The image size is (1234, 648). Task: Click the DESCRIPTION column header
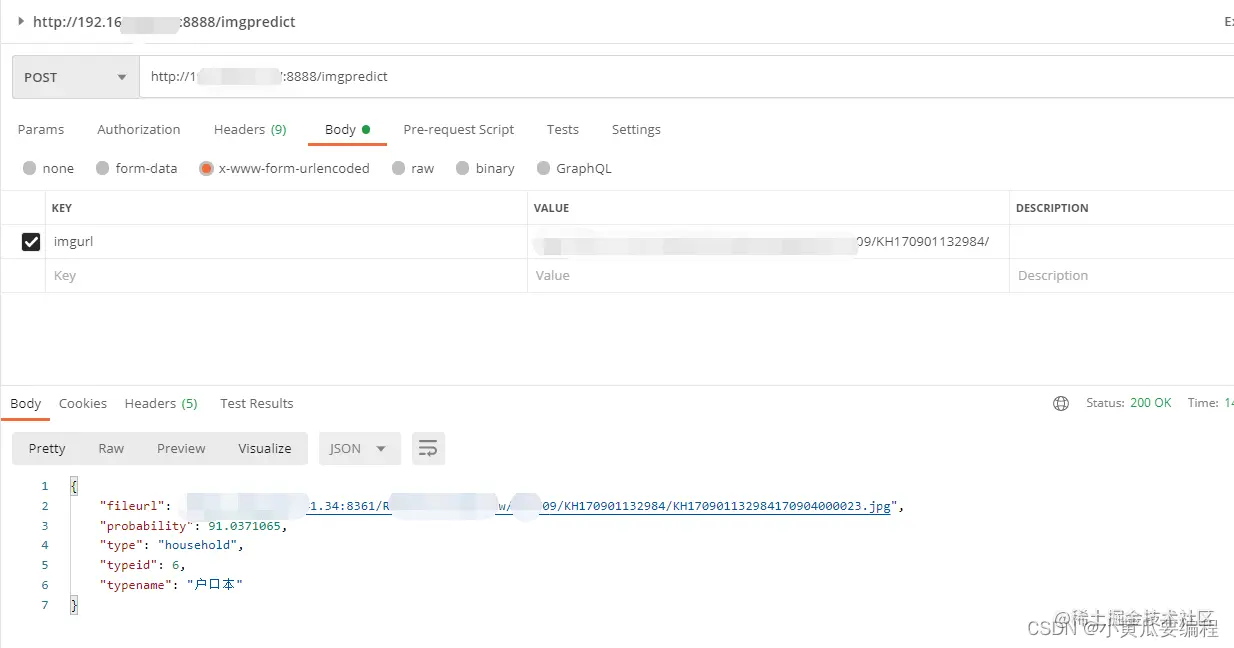coord(1052,208)
